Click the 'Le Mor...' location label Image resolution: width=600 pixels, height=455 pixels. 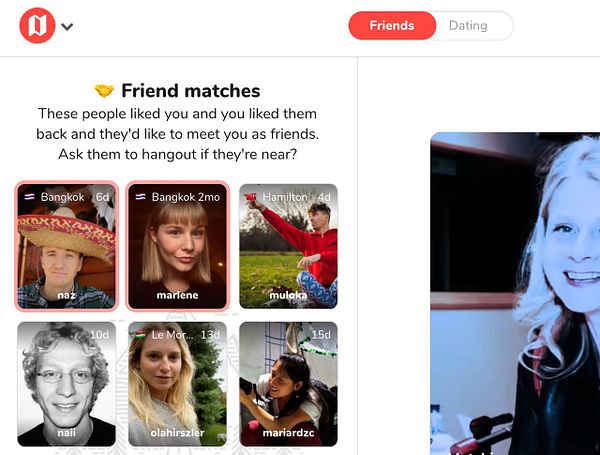click(169, 335)
